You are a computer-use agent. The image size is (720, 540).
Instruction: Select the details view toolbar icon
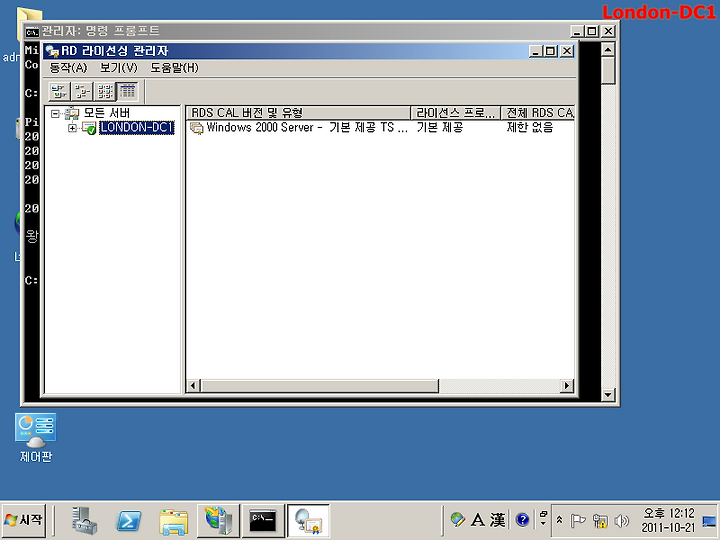128,91
